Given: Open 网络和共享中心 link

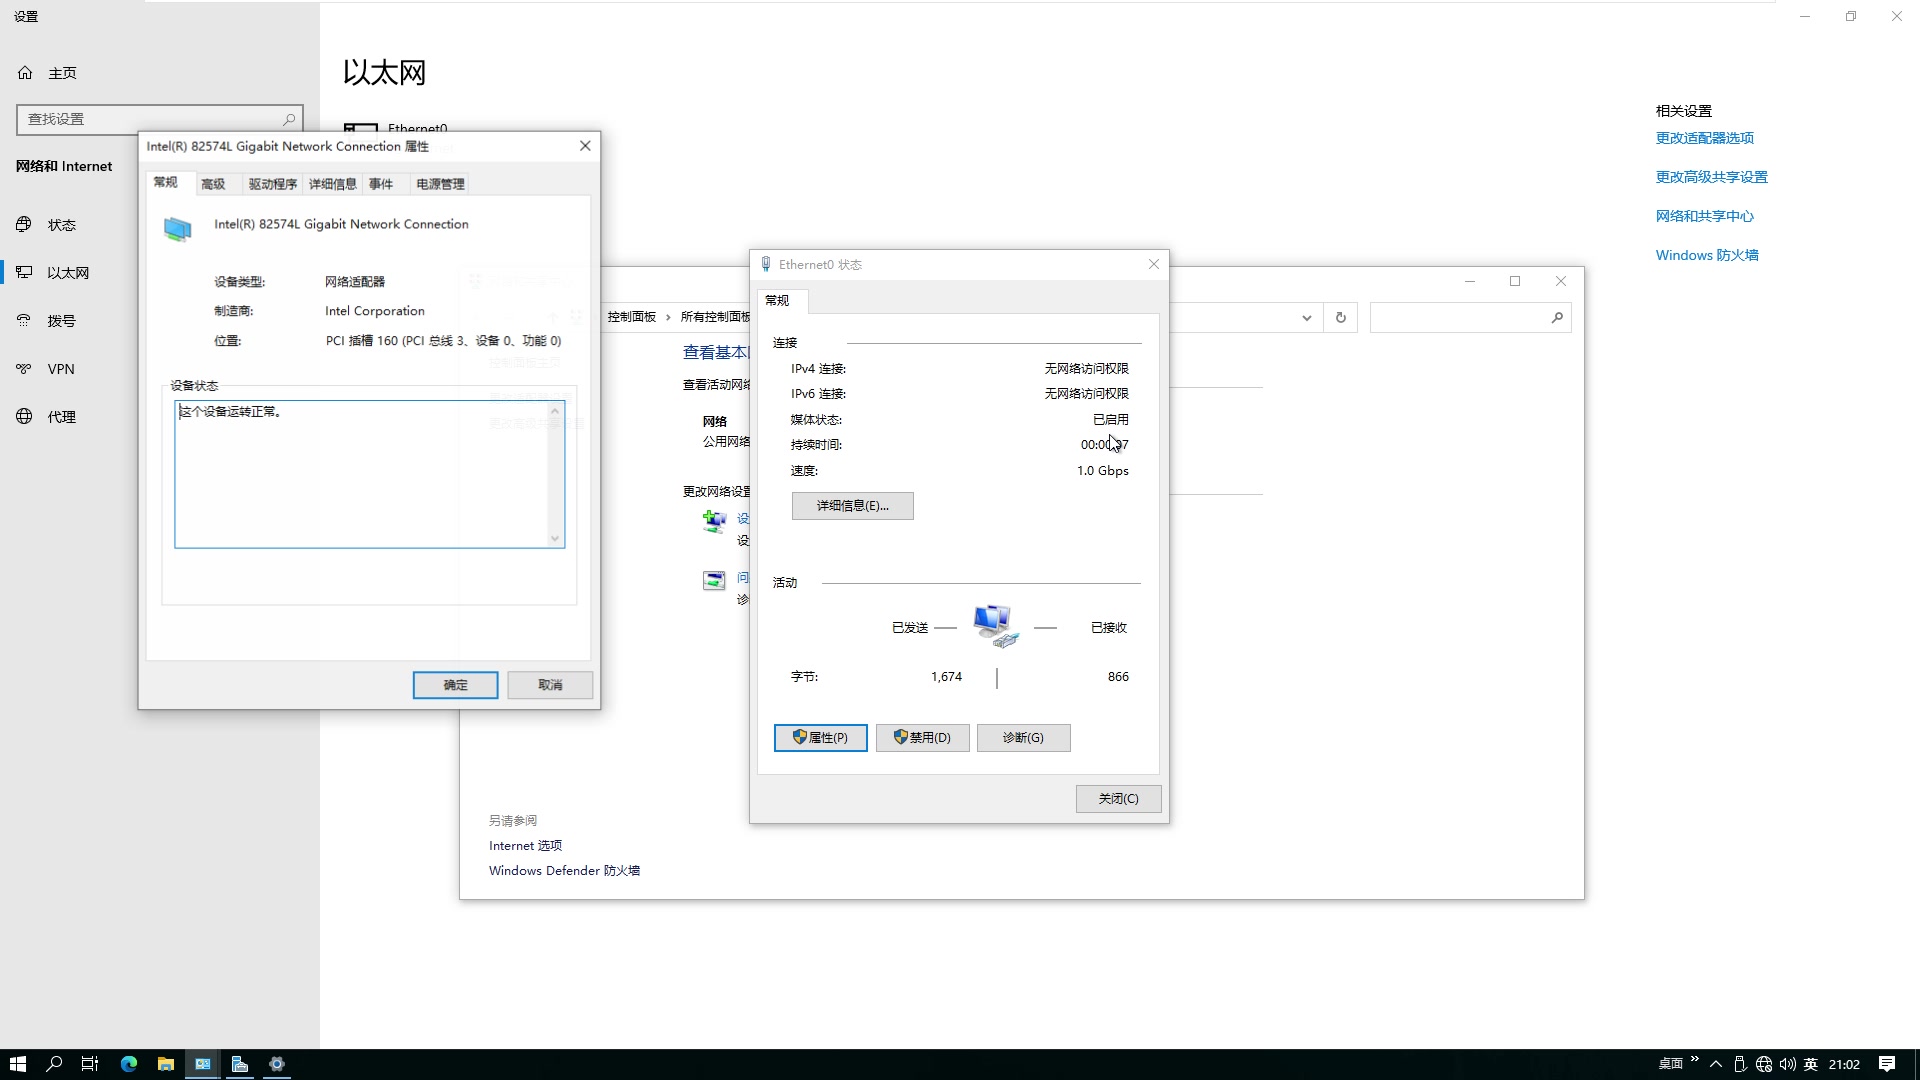Looking at the screenshot, I should [1704, 216].
